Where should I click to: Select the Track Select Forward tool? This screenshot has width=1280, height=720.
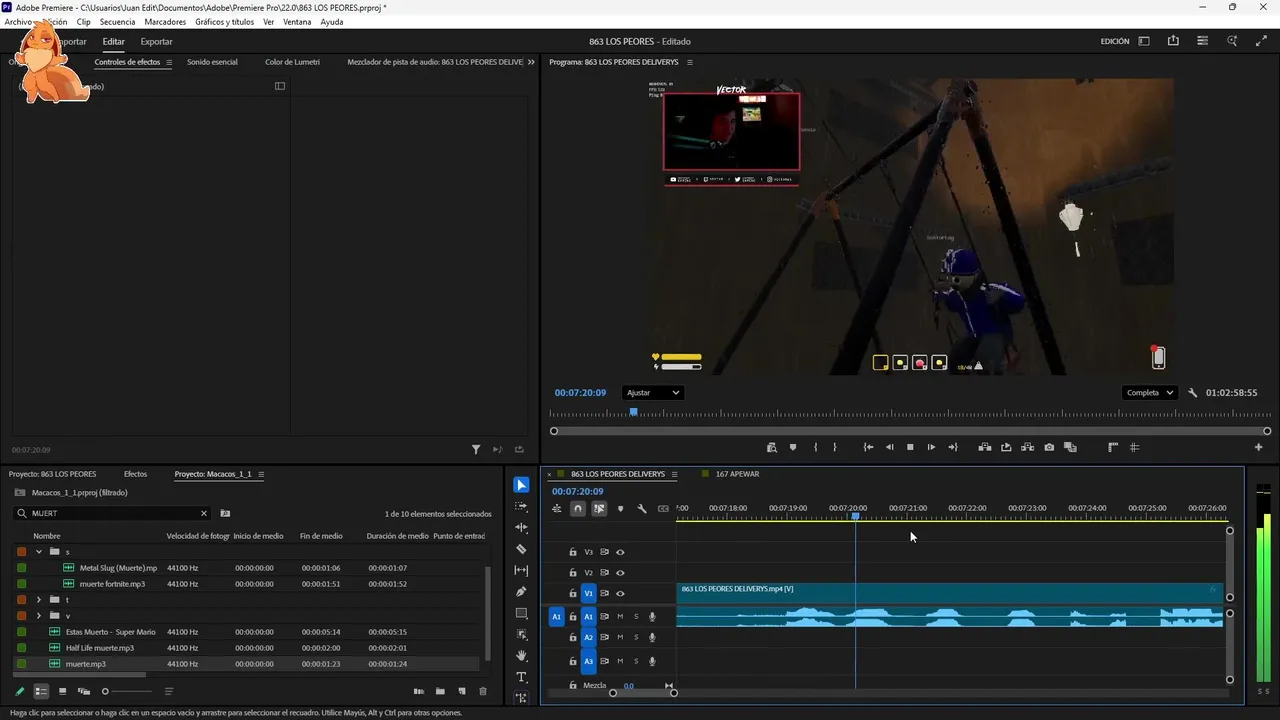click(x=521, y=506)
